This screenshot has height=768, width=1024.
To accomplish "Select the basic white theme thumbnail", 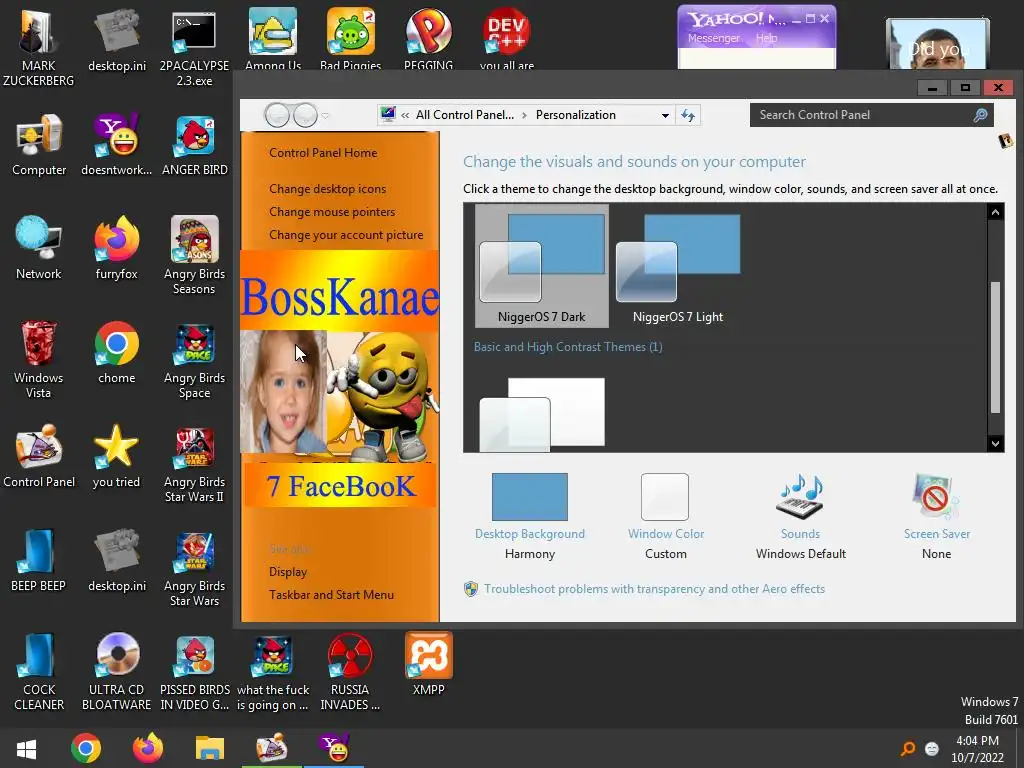I will click(542, 414).
